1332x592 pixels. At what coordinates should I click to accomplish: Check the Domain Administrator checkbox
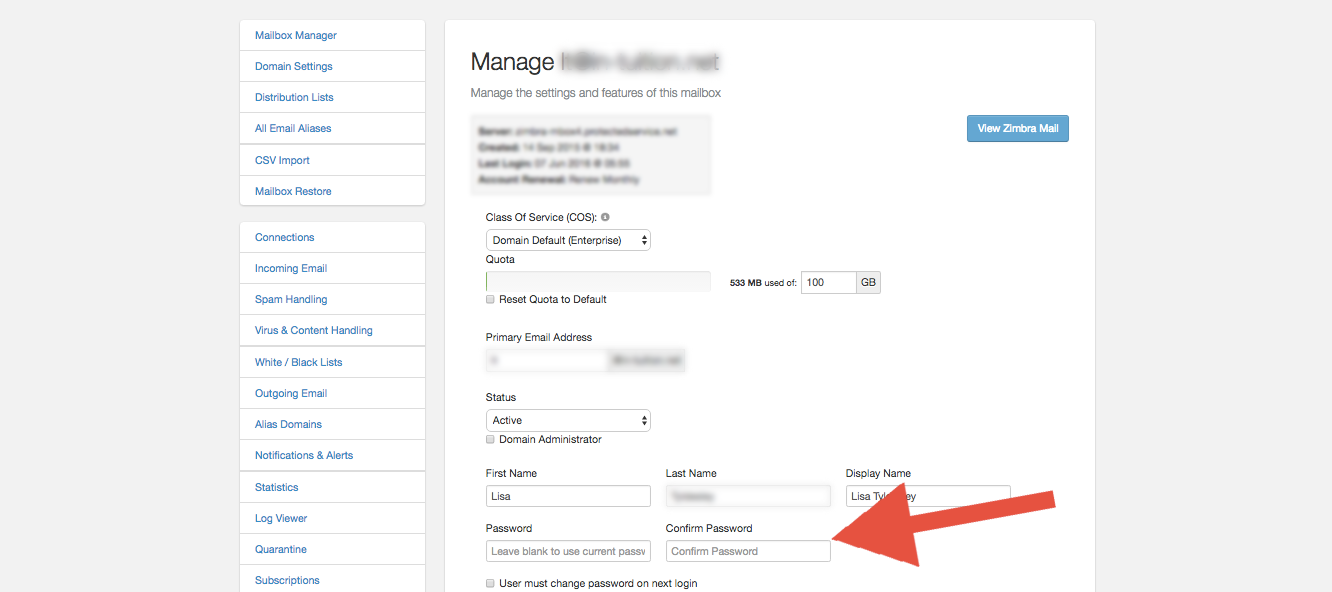[490, 439]
